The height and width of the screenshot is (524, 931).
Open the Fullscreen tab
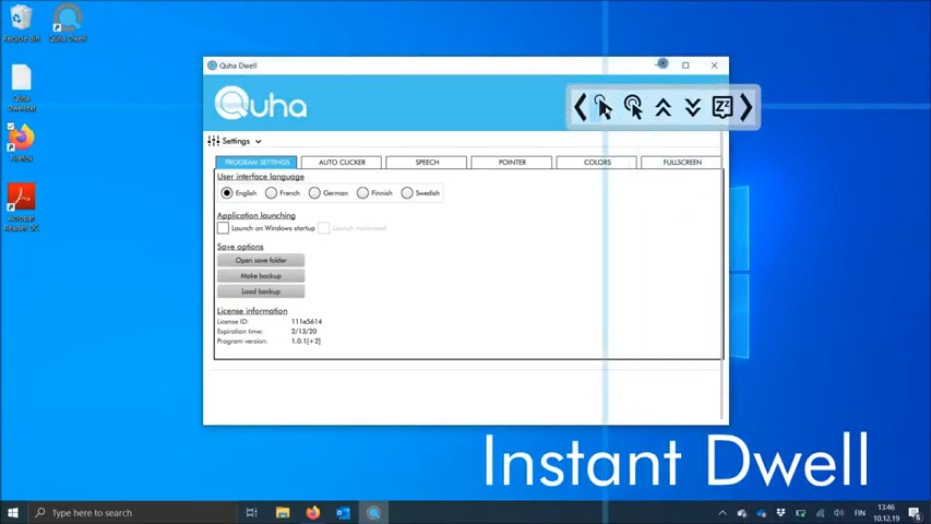point(682,162)
